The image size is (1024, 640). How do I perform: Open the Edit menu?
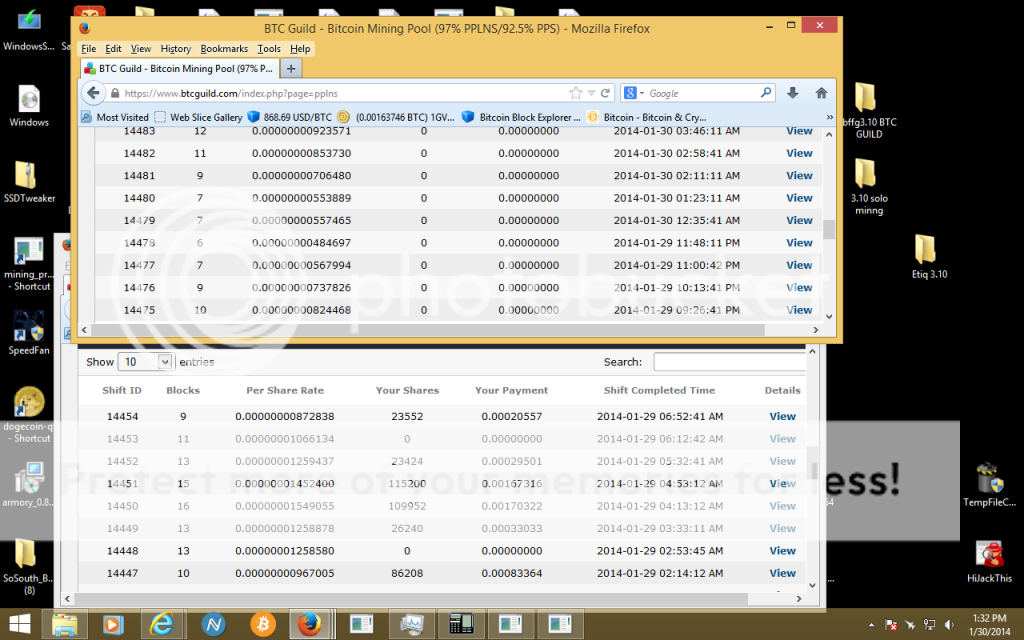point(113,49)
